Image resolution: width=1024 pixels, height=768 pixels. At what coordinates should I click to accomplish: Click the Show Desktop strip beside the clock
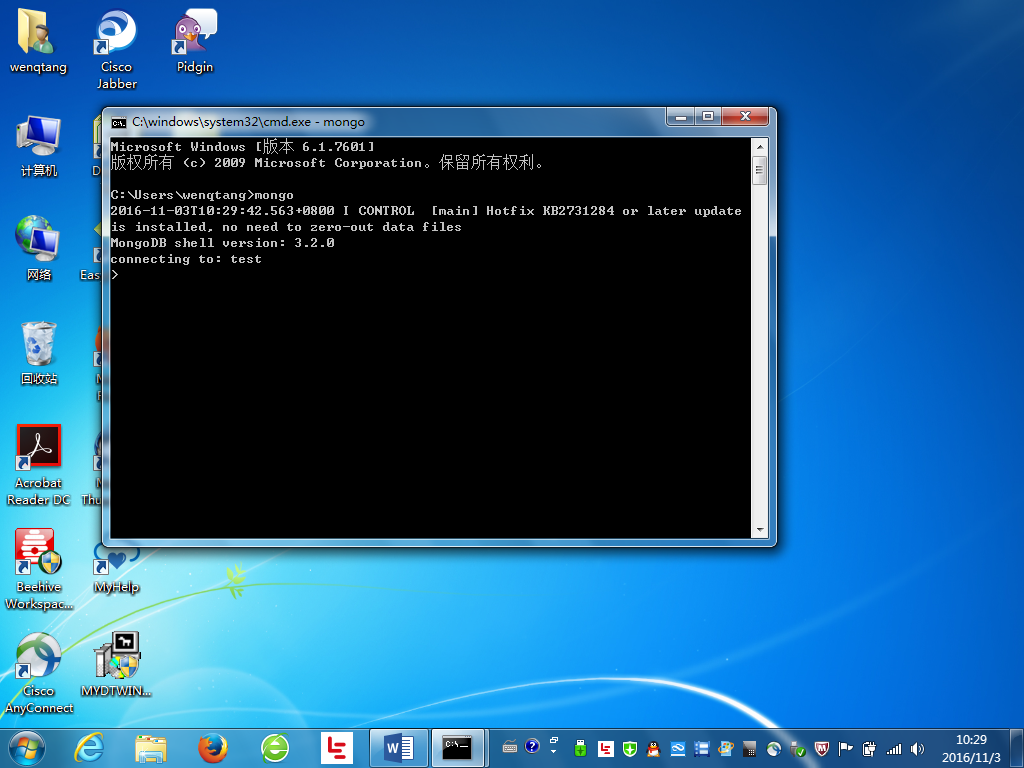tap(1016, 748)
